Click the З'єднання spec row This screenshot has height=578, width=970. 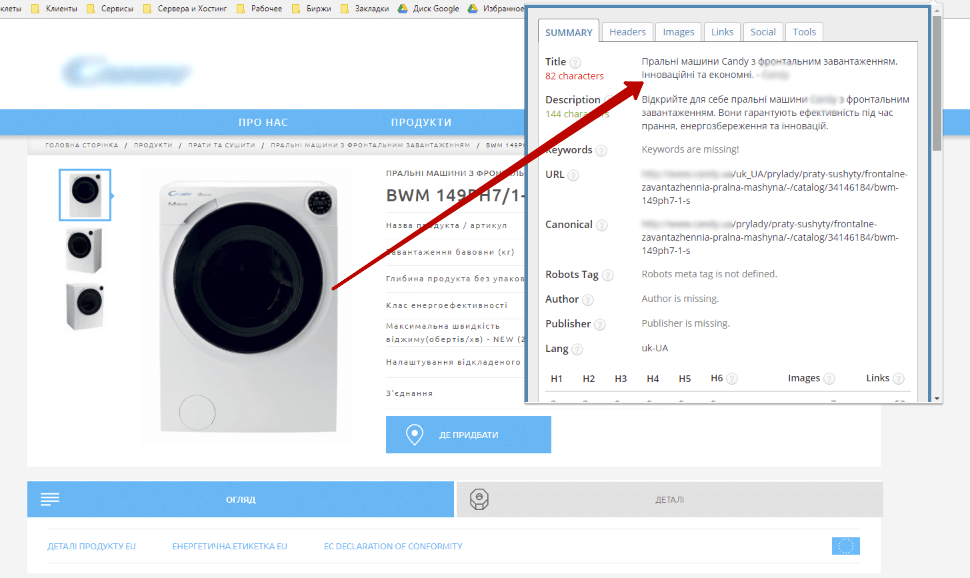click(455, 393)
